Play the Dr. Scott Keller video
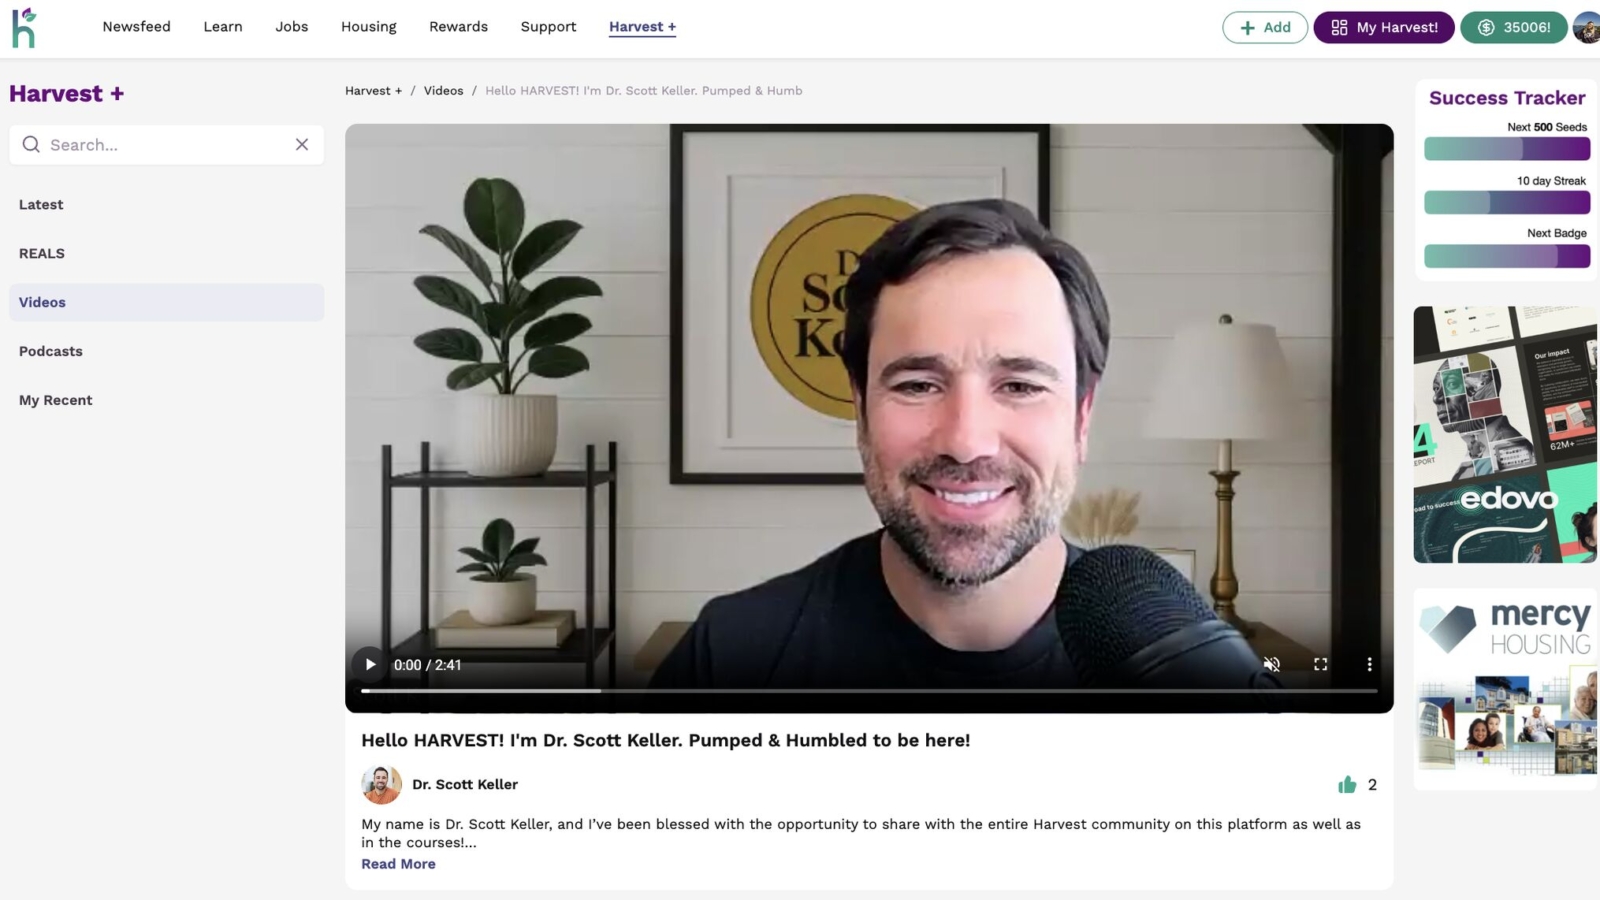Screen dimensions: 1600x900 click(x=370, y=665)
